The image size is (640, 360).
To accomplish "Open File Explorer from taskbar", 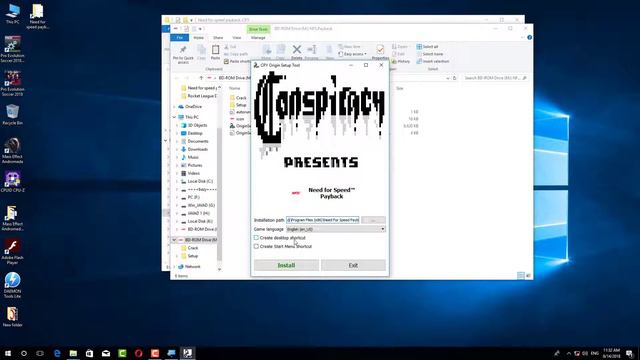I will click(x=73, y=353).
